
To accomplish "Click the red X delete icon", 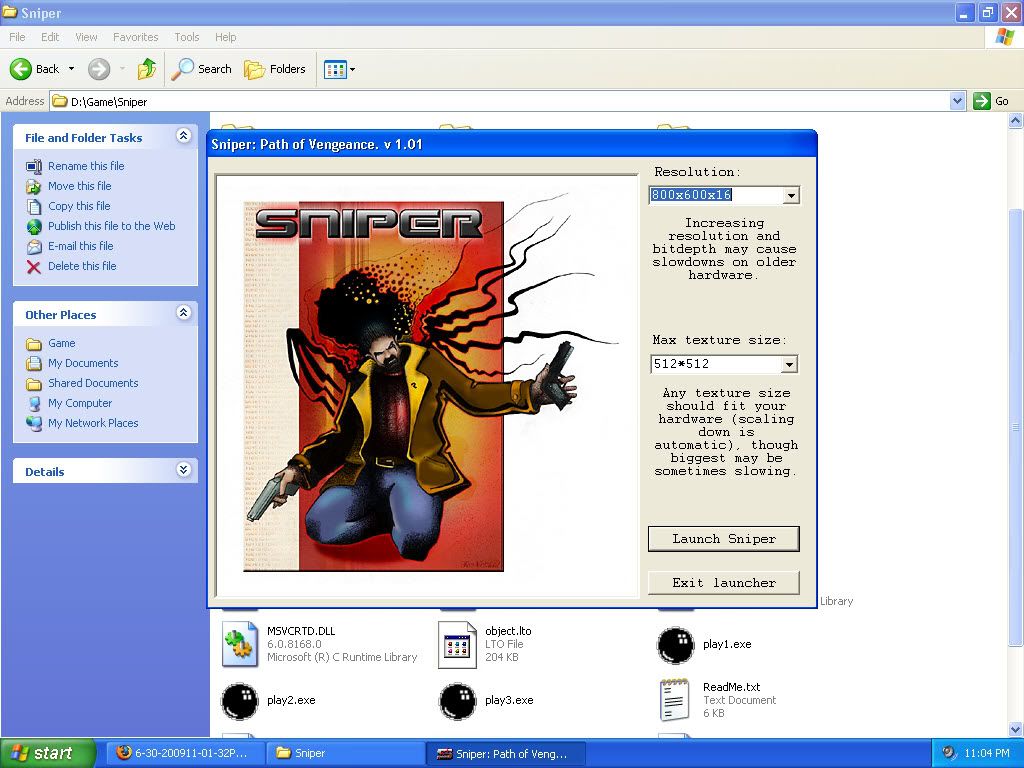I will coord(34,266).
